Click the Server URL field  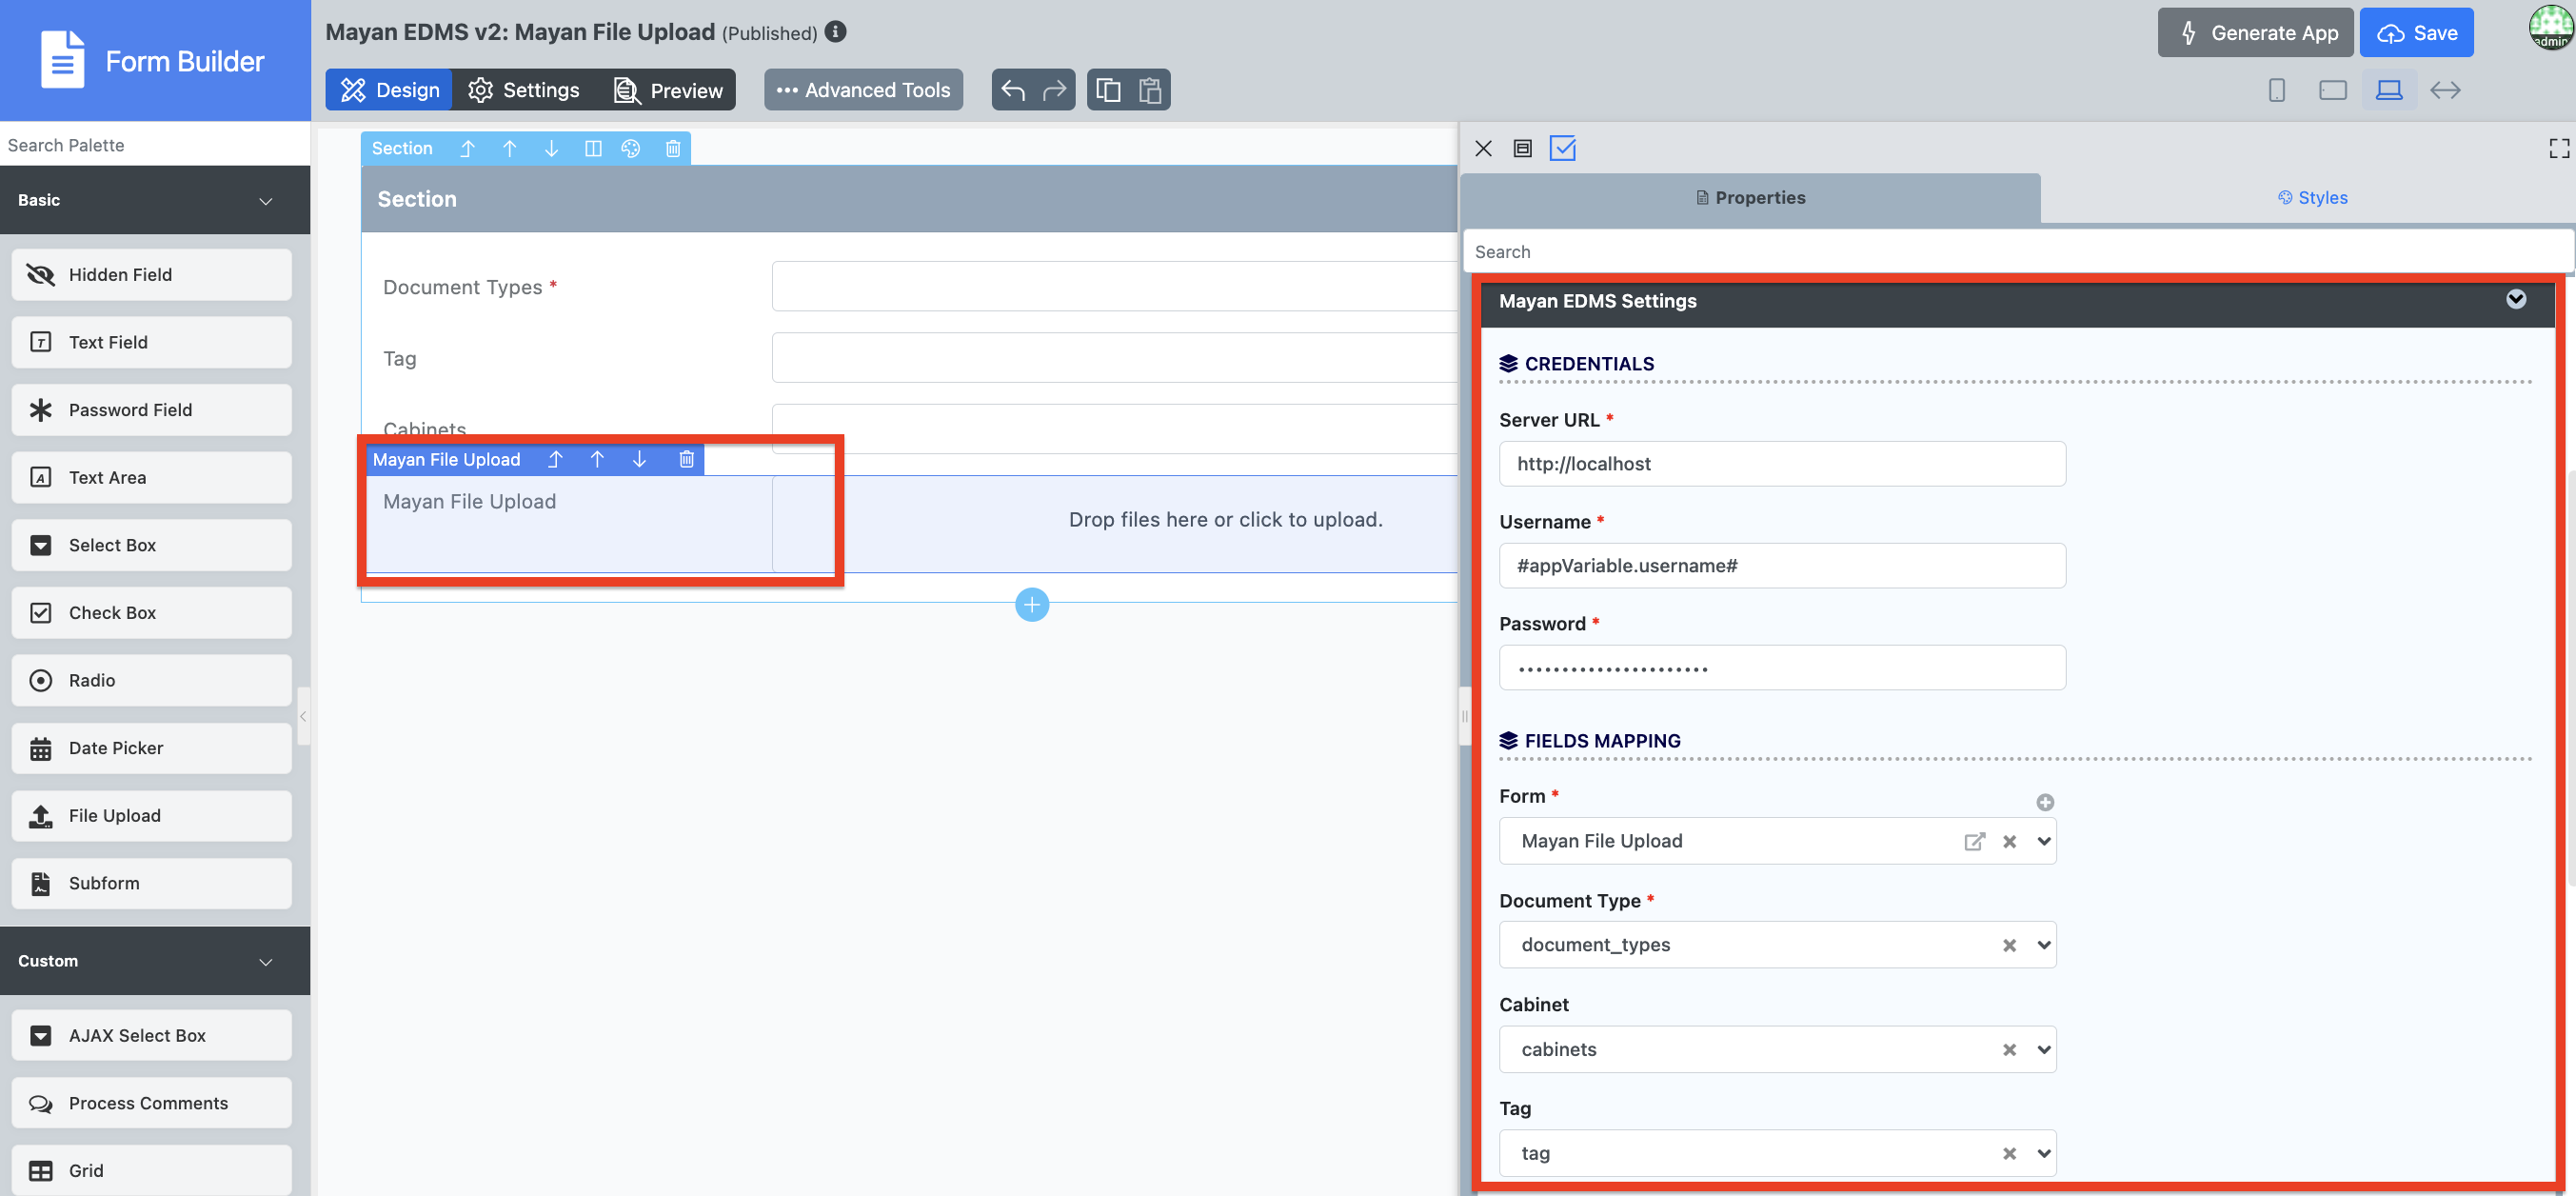point(1782,464)
